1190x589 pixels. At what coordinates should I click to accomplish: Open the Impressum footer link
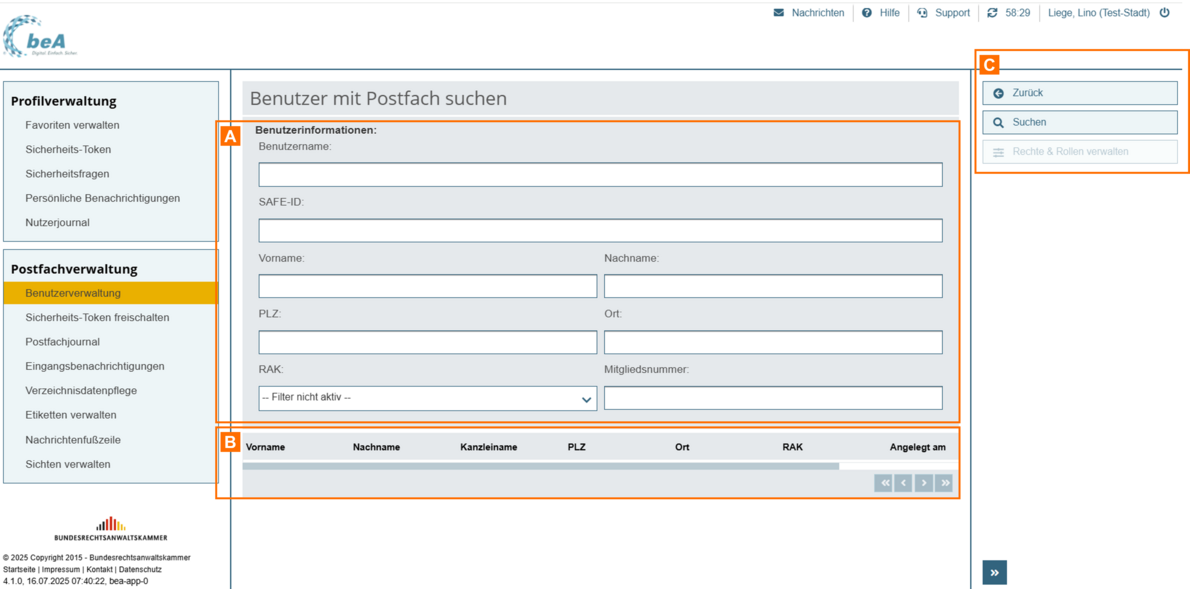61,569
